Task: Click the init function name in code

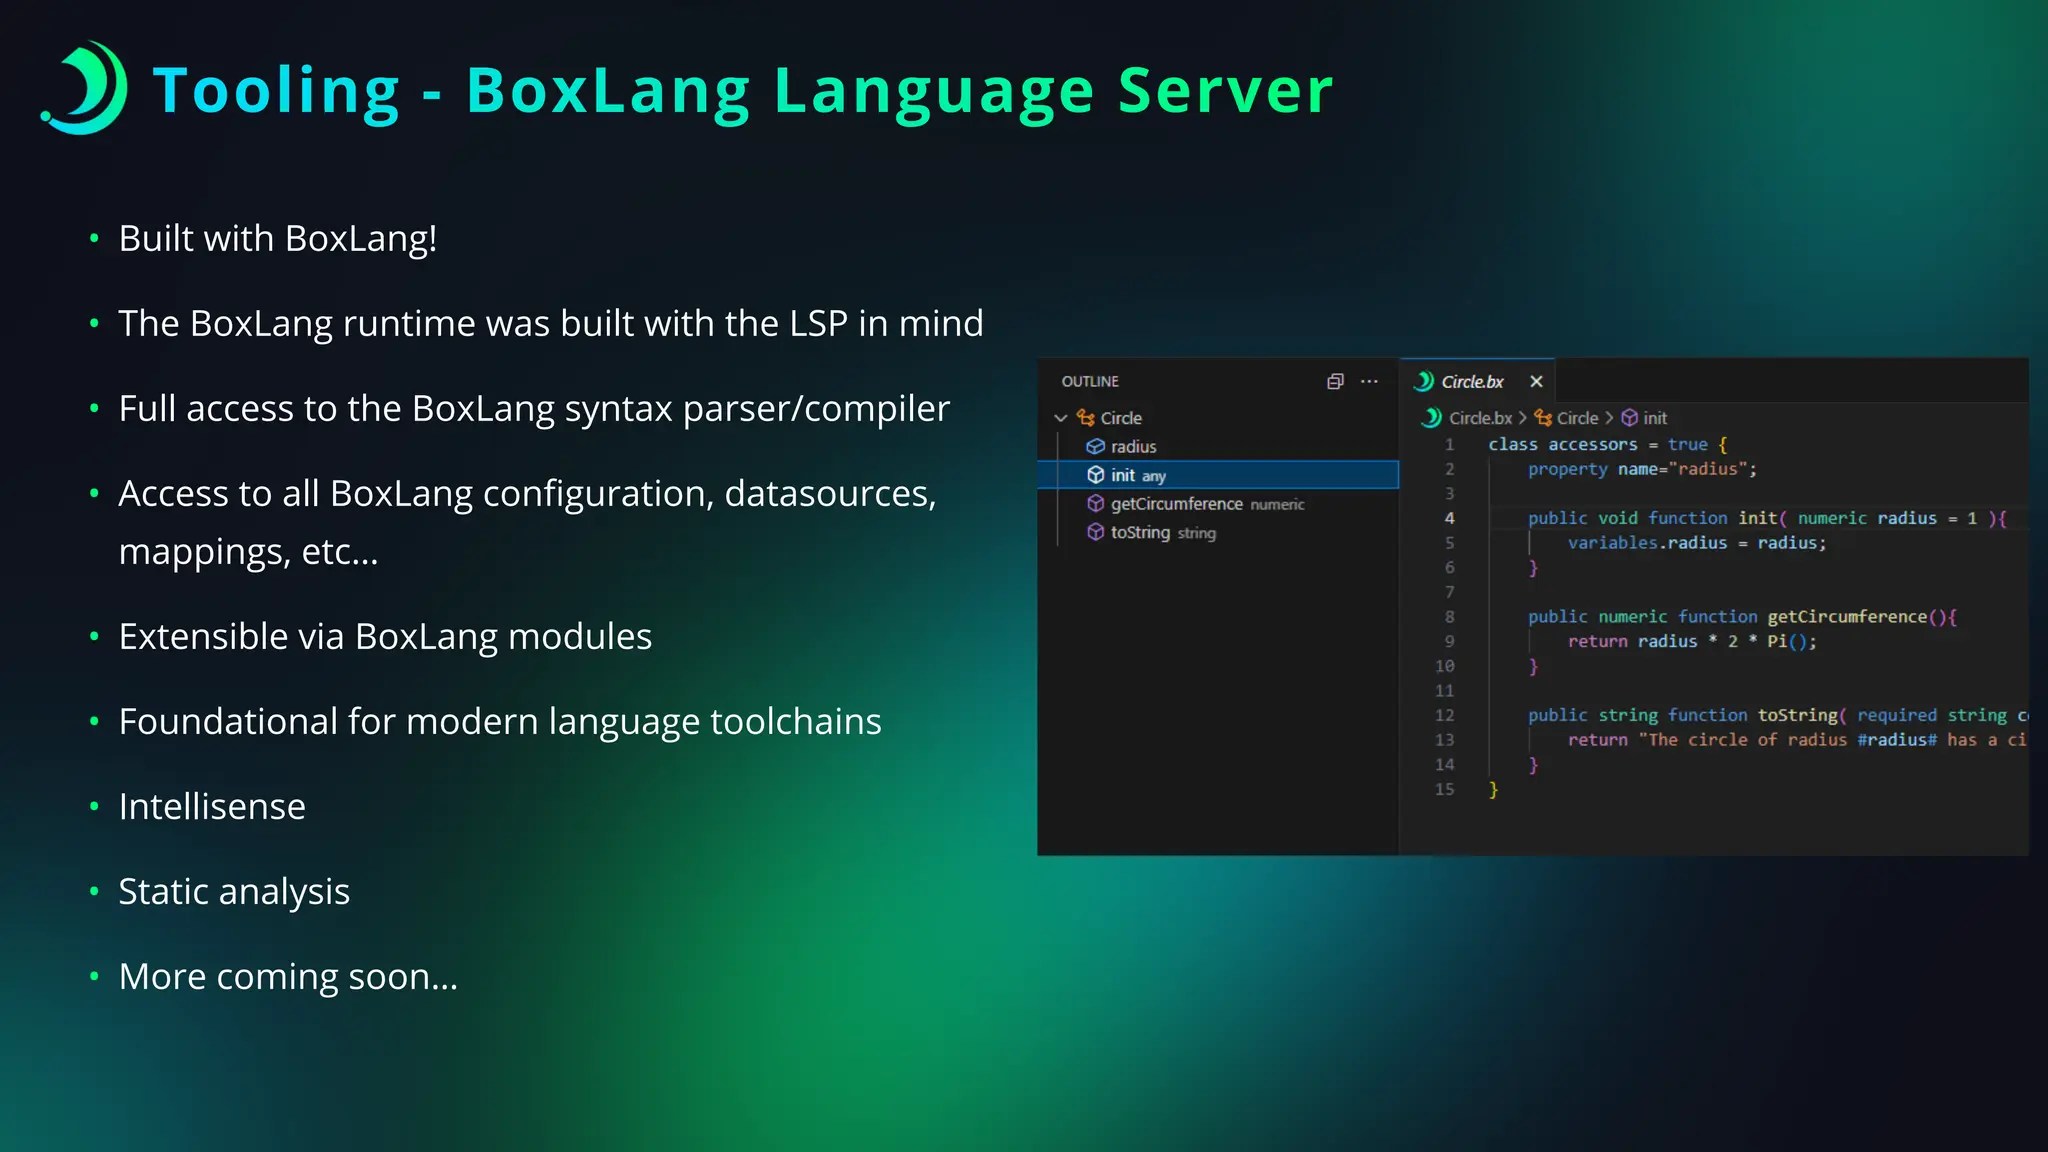Action: click(1757, 518)
